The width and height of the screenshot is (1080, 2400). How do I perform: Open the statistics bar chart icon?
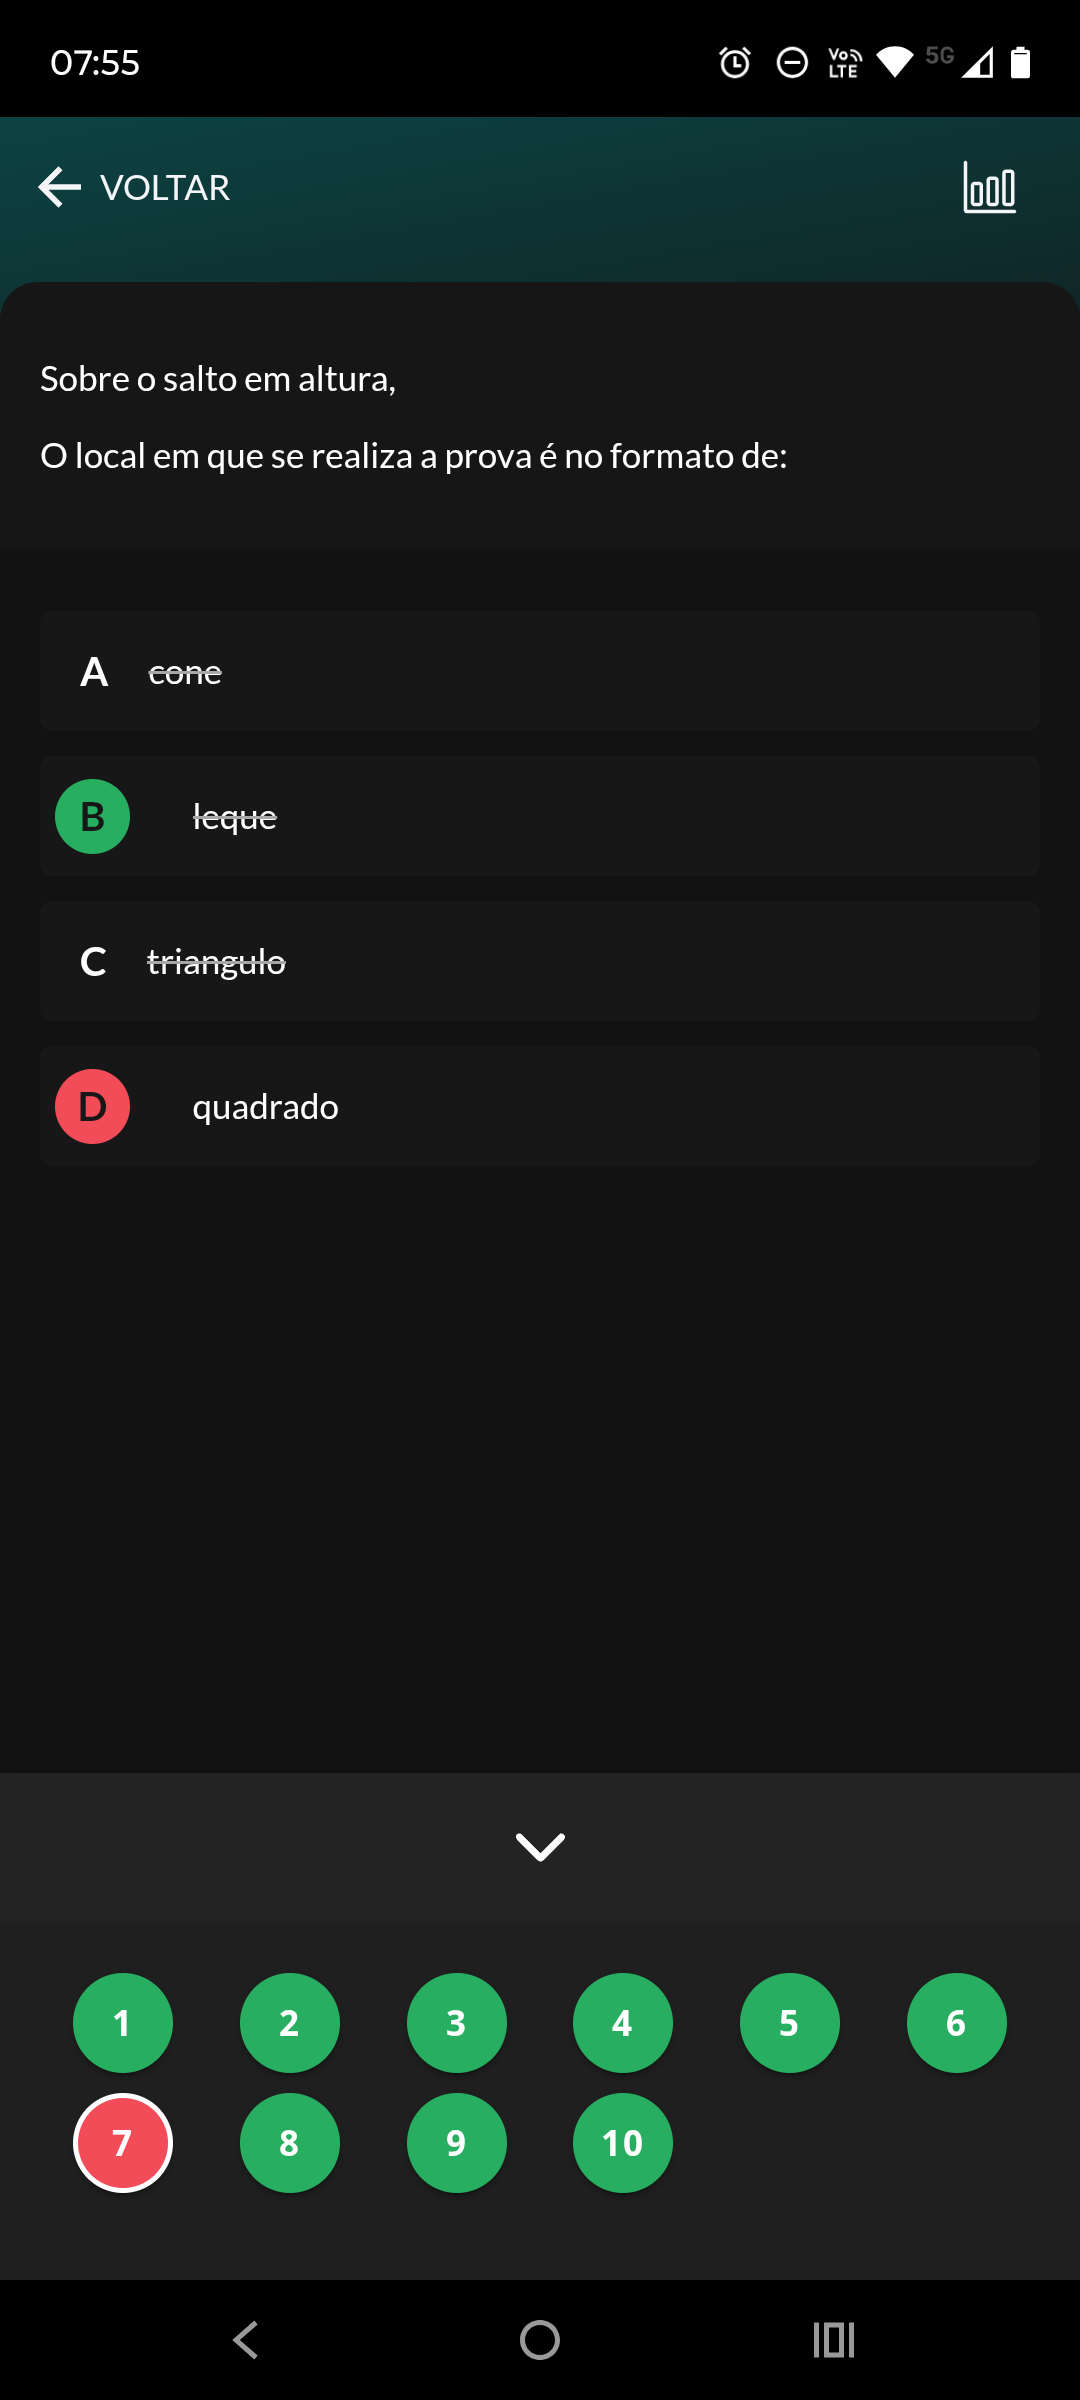989,187
